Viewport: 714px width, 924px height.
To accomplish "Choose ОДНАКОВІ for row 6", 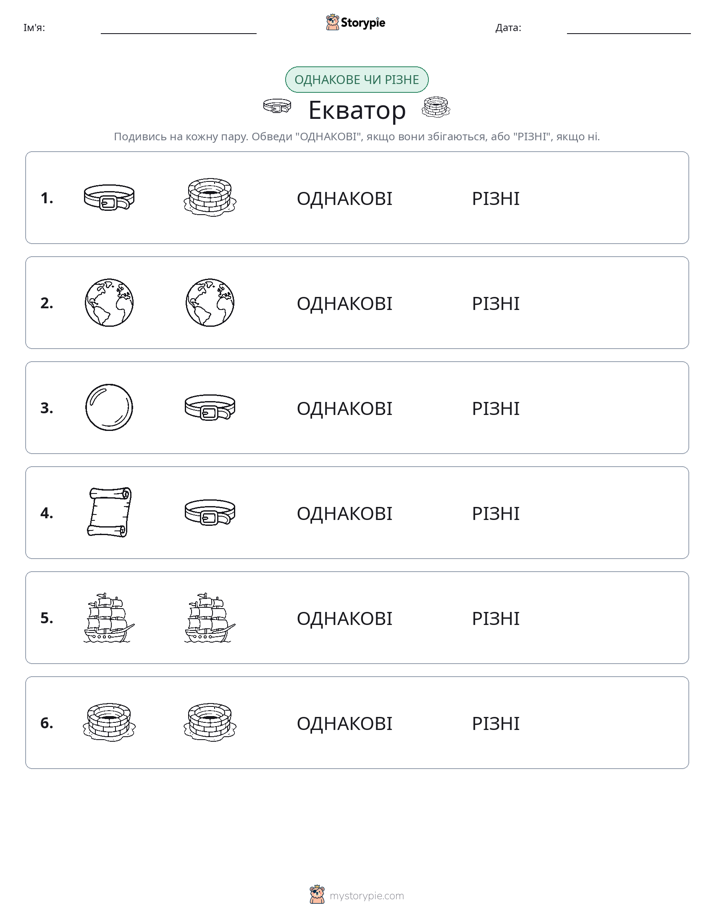I will pos(344,723).
